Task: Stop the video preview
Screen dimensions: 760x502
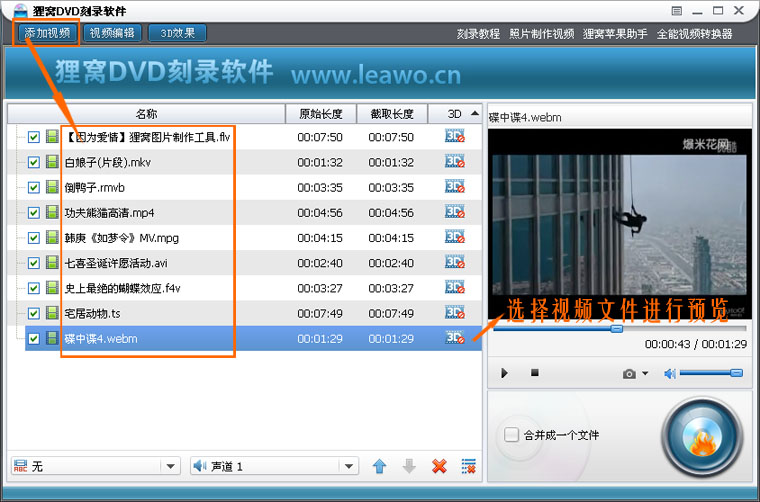Action: pos(535,373)
